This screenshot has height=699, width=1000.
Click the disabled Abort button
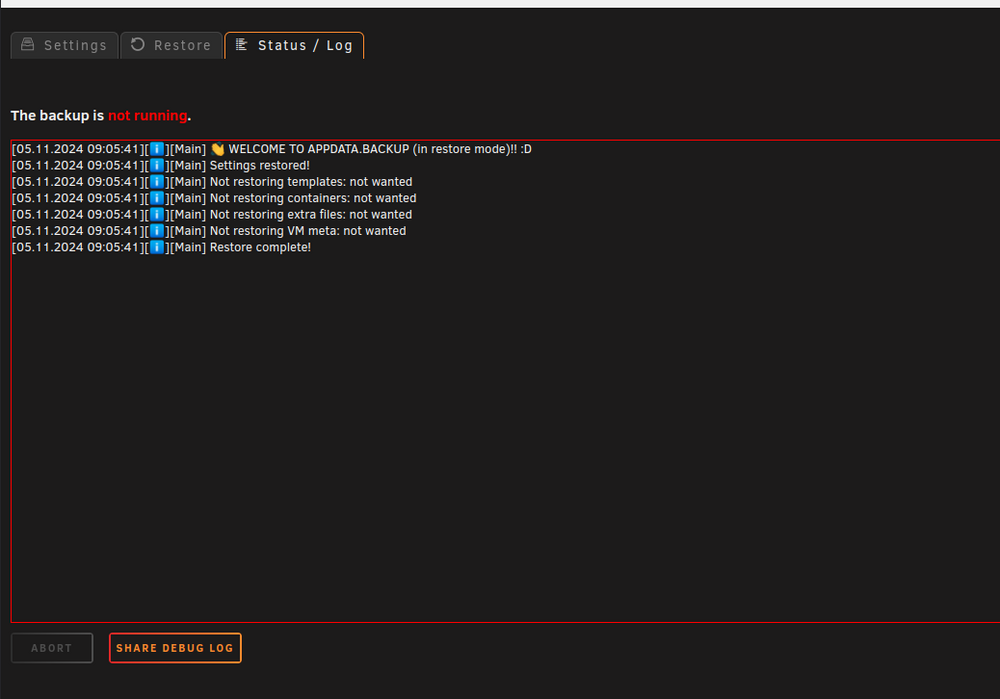coord(52,648)
